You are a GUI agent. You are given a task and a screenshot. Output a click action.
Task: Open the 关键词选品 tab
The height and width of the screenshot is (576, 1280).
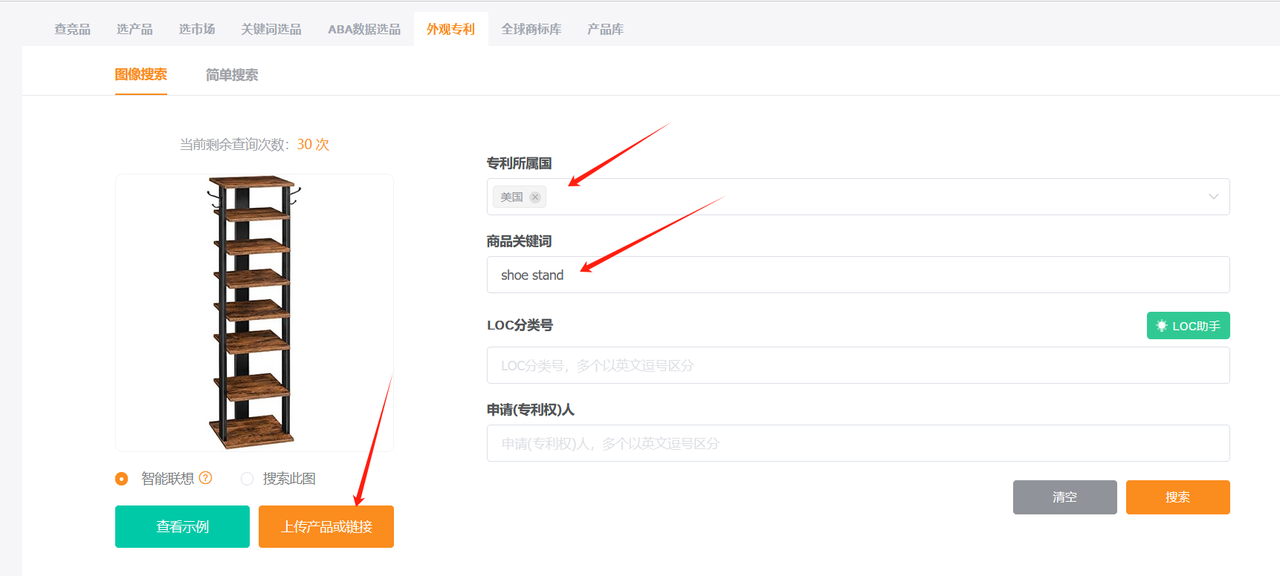click(x=271, y=29)
